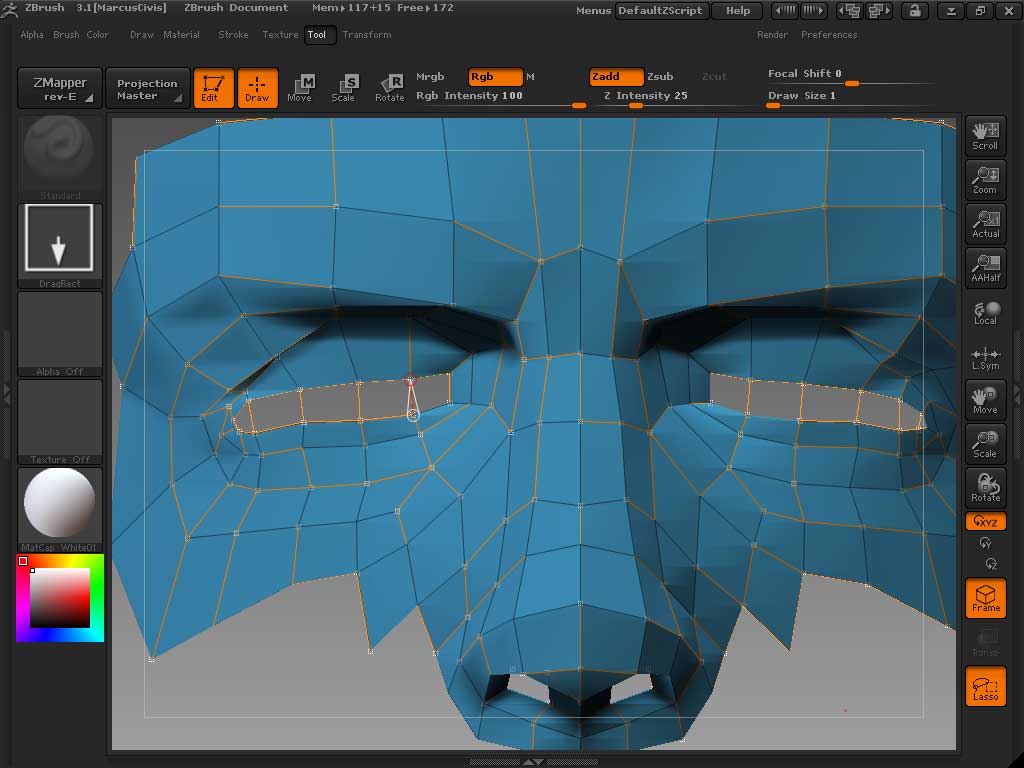Select the Actual size view icon
Viewport: 1024px width, 768px height.
click(985, 224)
